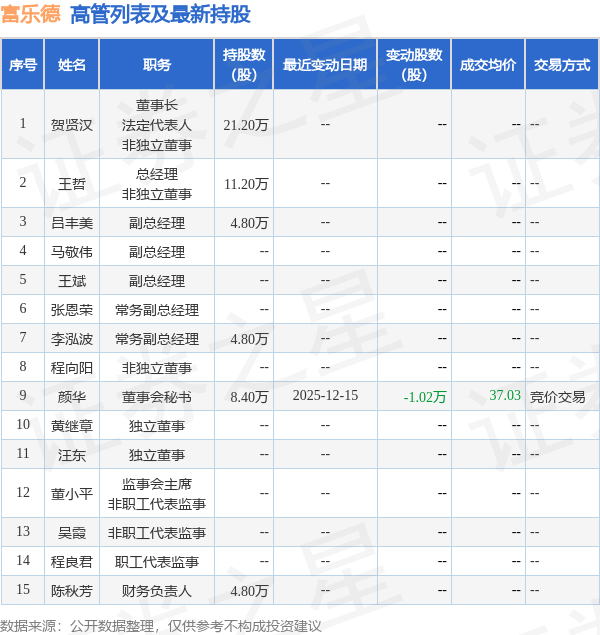The height and width of the screenshot is (635, 600).
Task: Click the name 贺贤汉
Action: coord(72,125)
